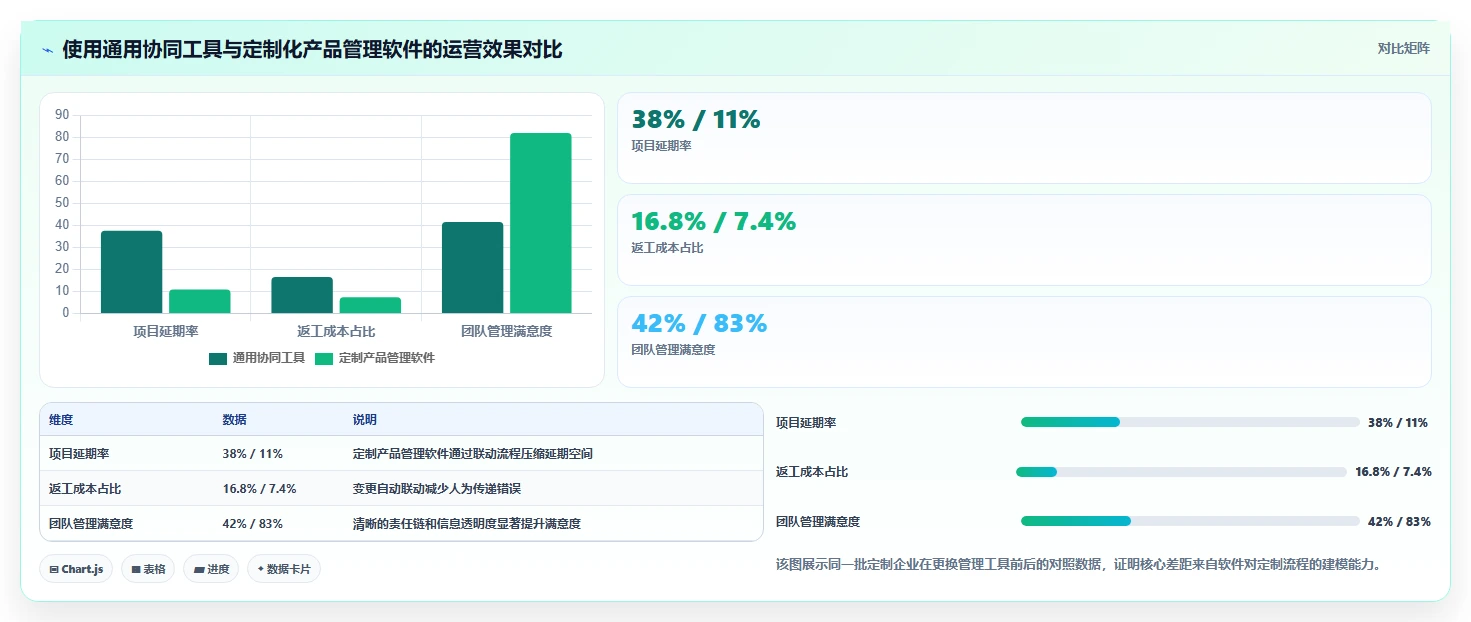Screen dimensions: 1471x622
Task: Click the 16.8% / 7.4% data card value
Action: tap(714, 222)
